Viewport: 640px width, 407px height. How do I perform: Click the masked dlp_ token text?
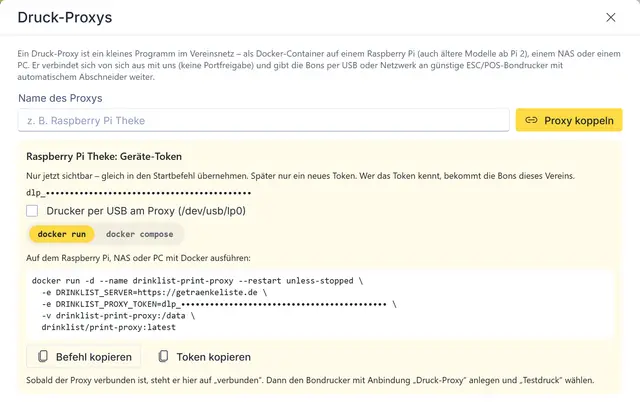139,193
